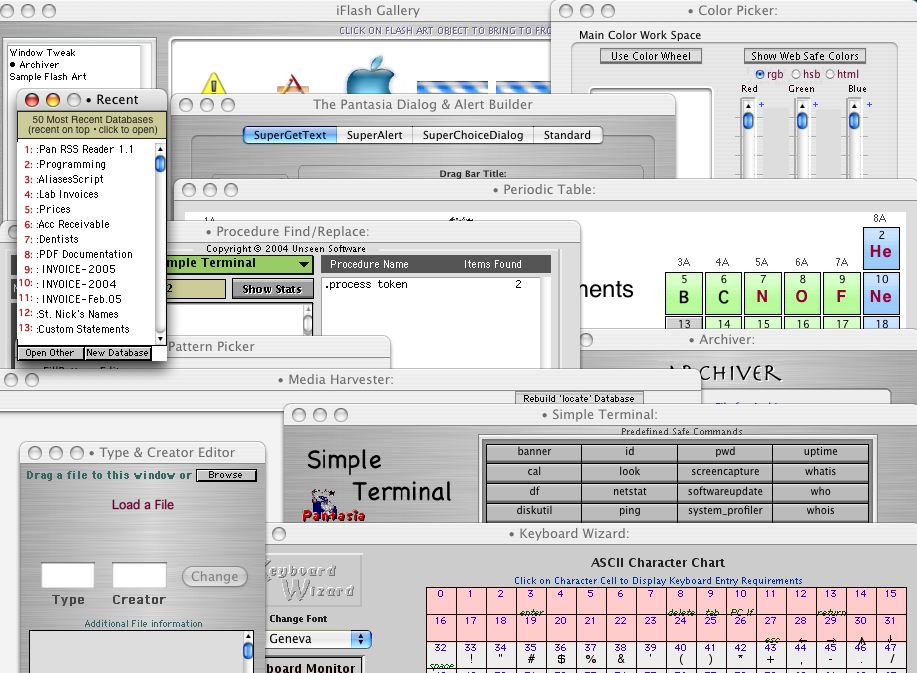
Task: Run the 'softwareupdate' command in Simple Terminal
Action: [x=725, y=492]
